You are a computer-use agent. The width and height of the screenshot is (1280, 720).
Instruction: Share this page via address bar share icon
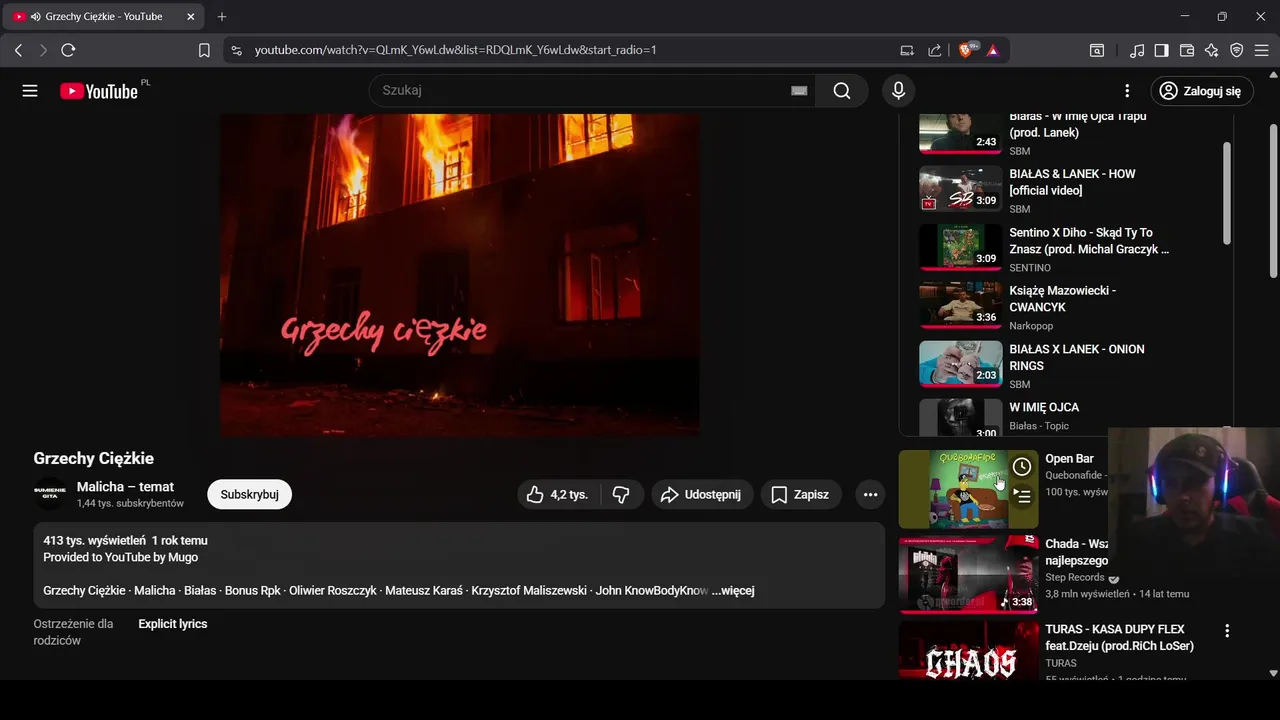(x=935, y=50)
